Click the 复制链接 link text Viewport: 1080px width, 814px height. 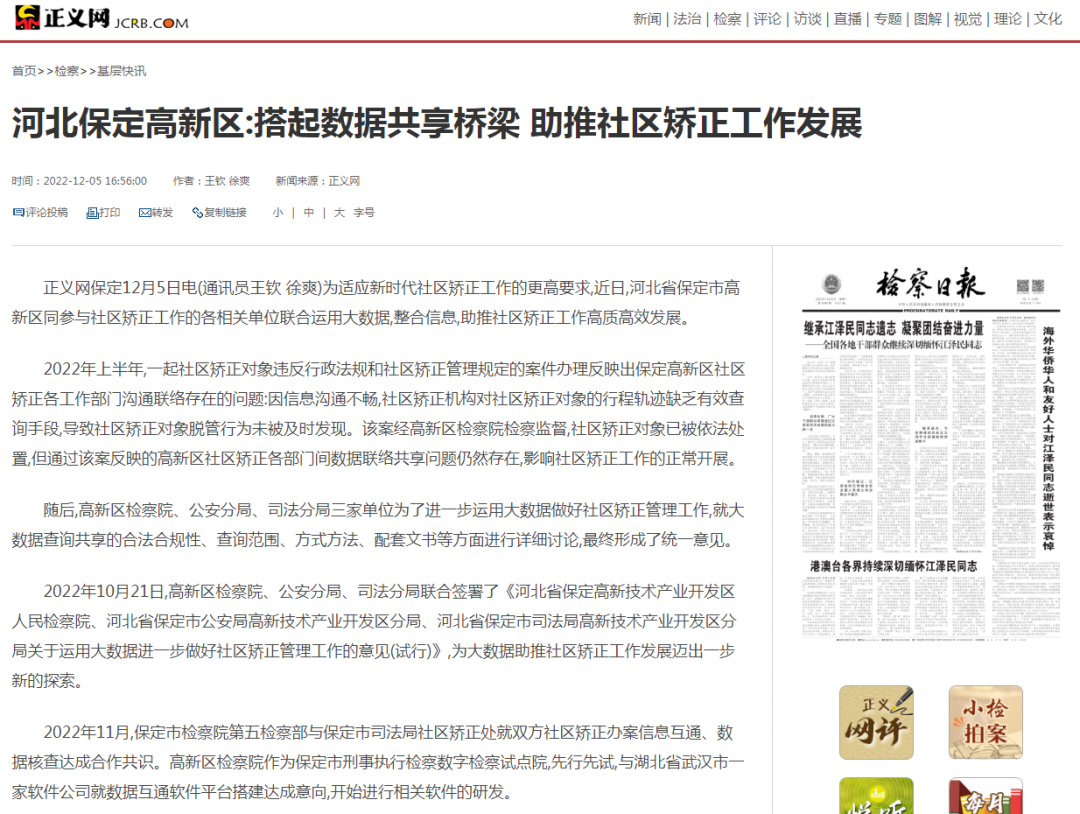point(225,212)
